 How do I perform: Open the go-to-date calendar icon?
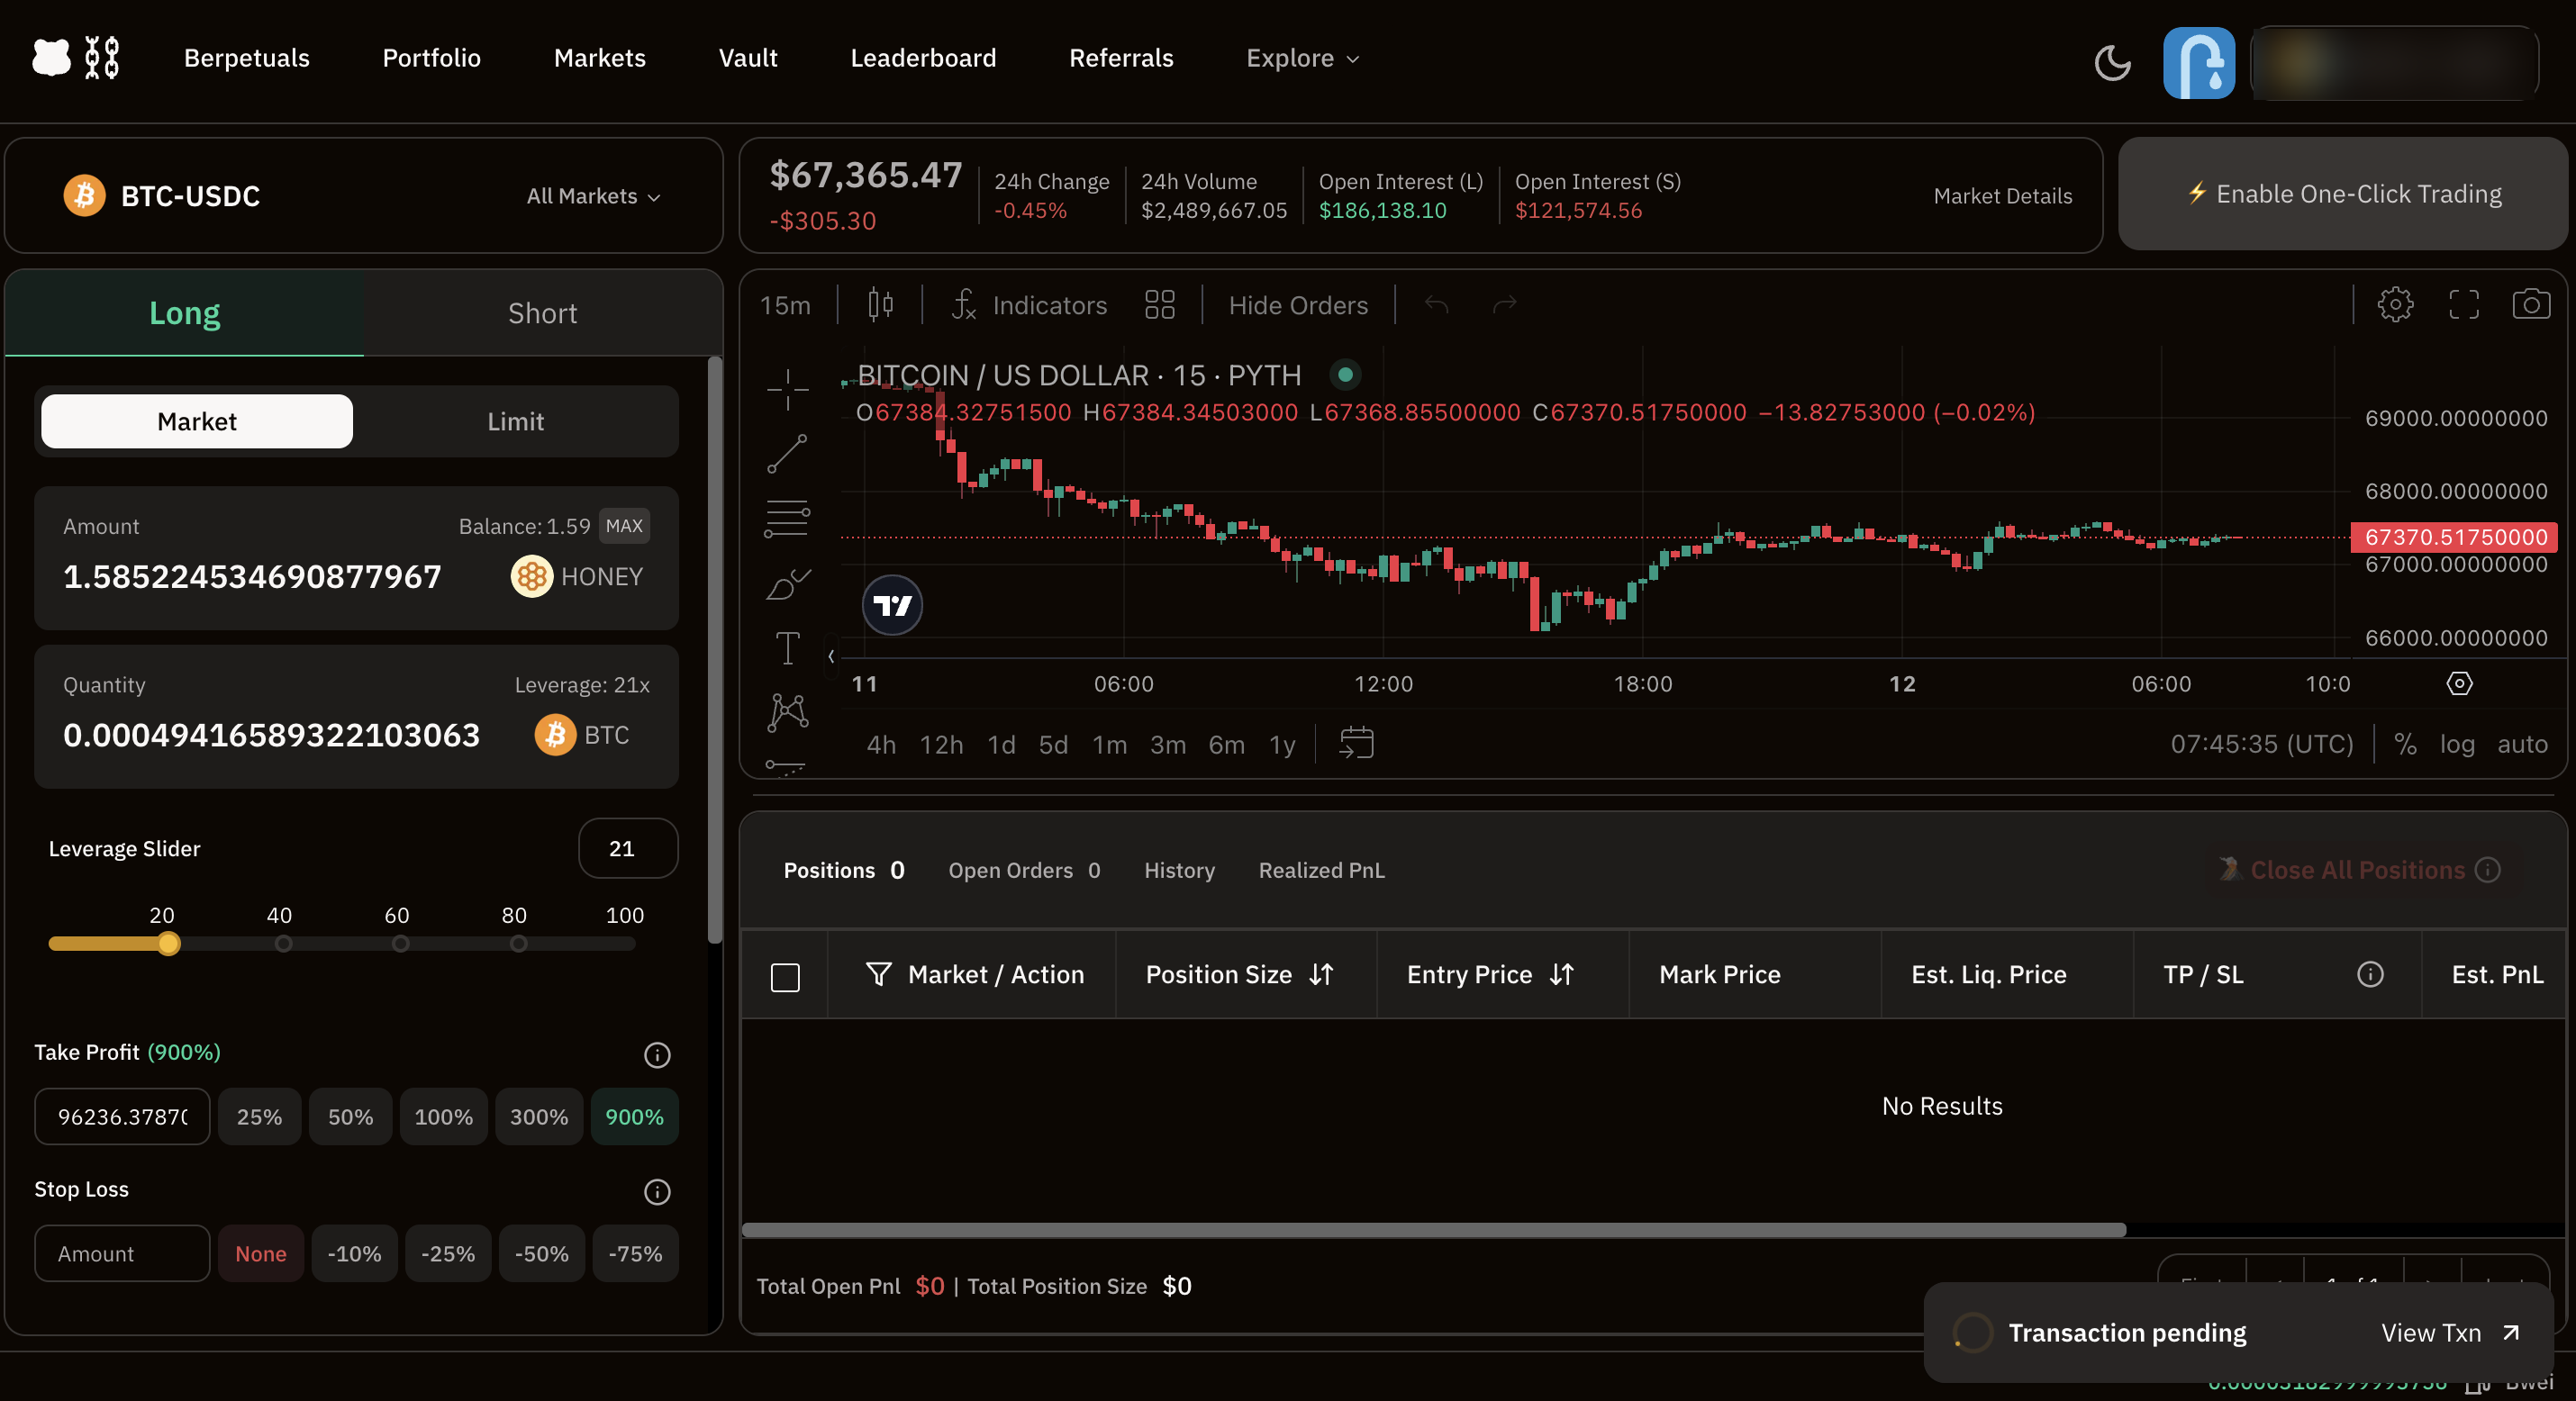click(1356, 743)
